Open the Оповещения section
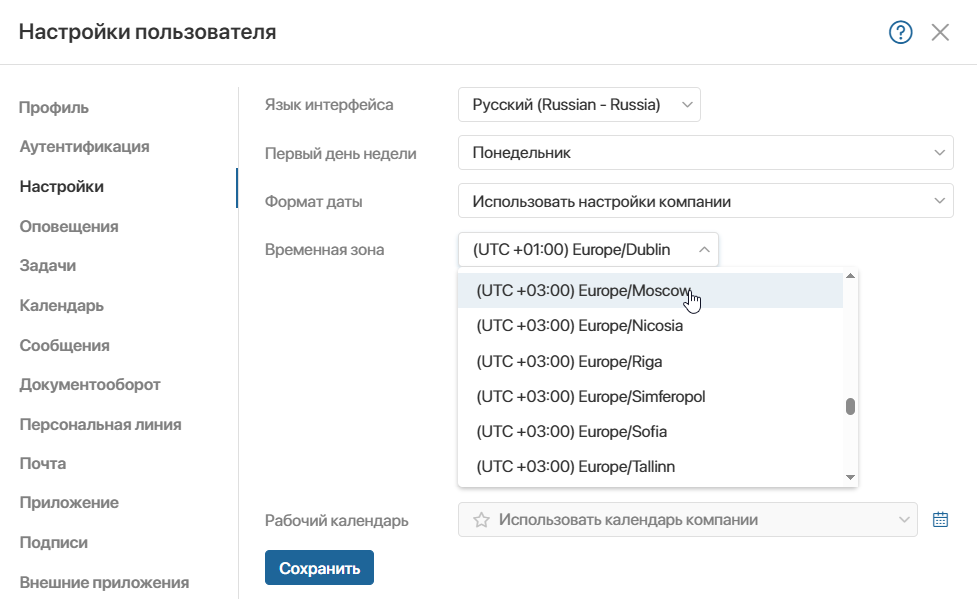Viewport: 977px width, 599px height. pyautogui.click(x=69, y=226)
